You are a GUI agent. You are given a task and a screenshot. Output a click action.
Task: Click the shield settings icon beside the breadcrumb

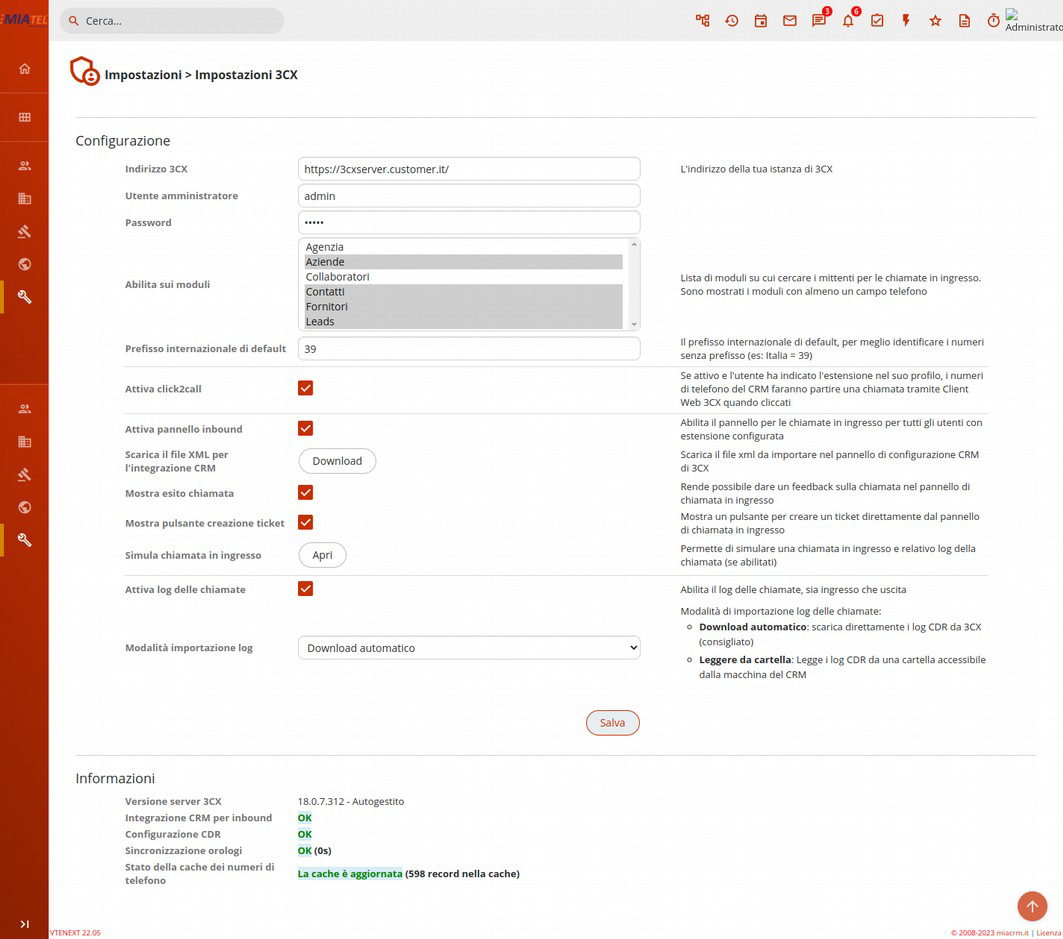(85, 71)
